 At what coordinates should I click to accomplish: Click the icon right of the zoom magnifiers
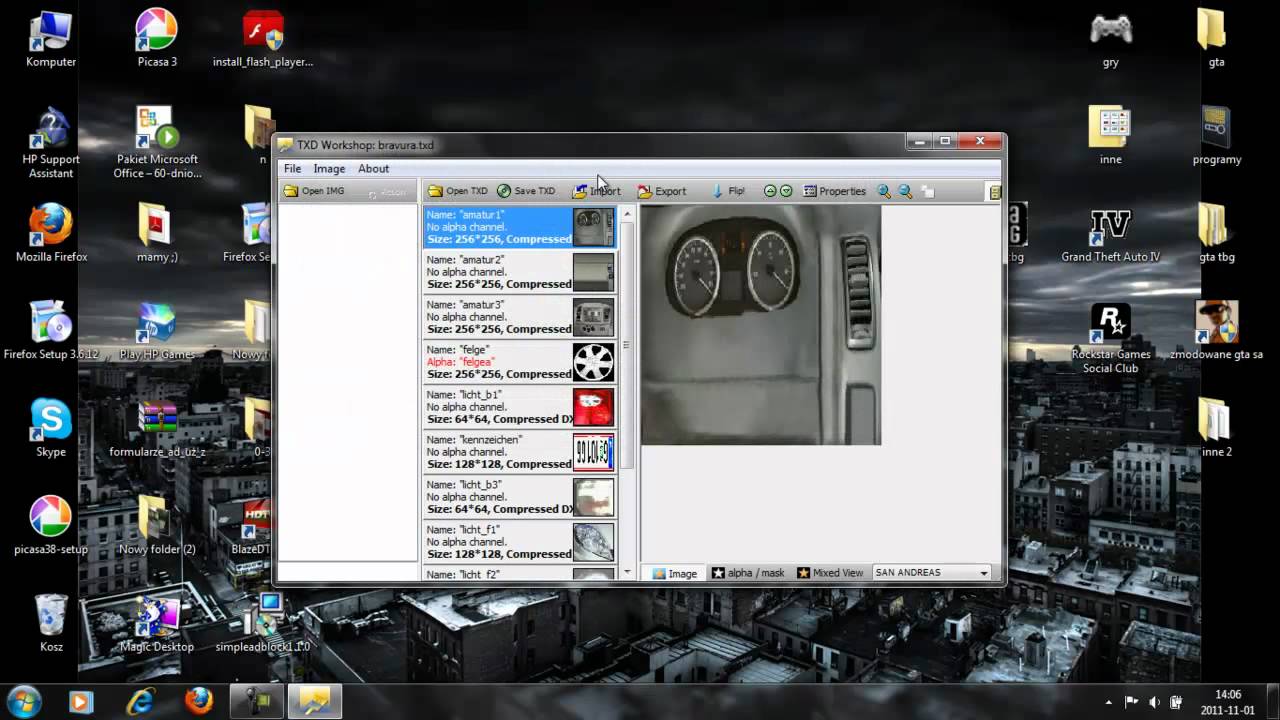(x=927, y=191)
